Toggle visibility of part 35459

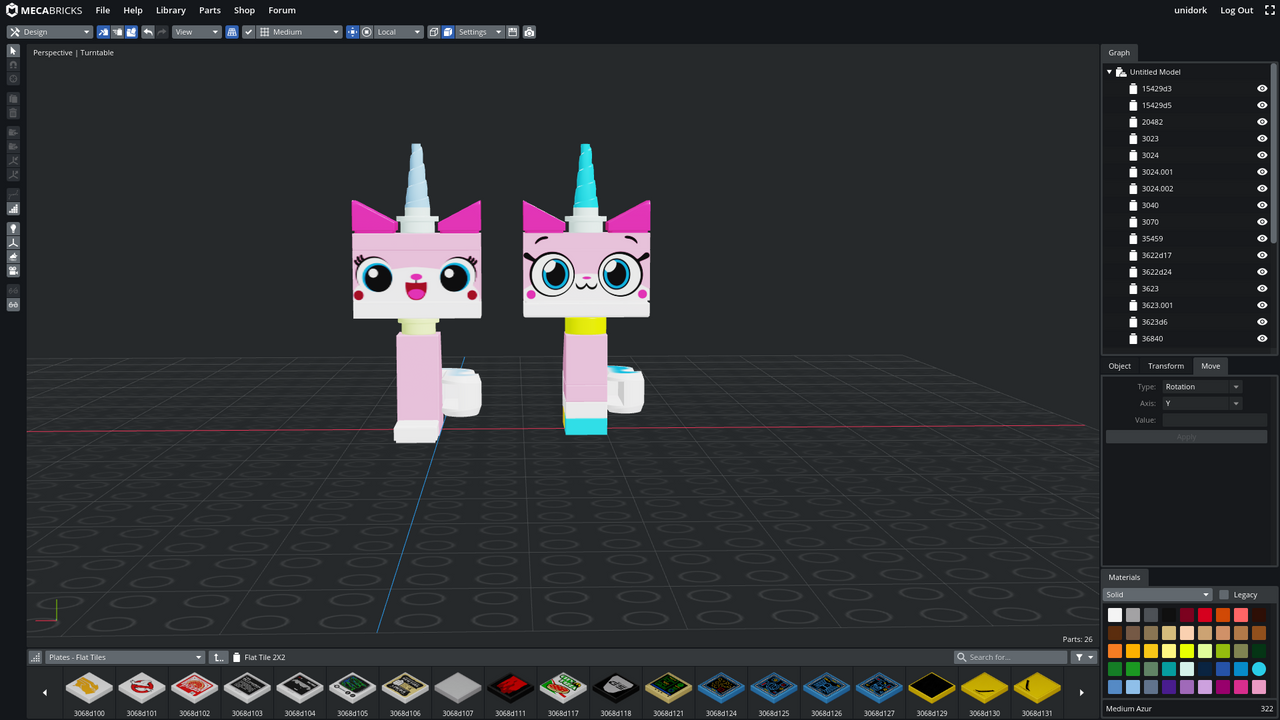pos(1262,239)
